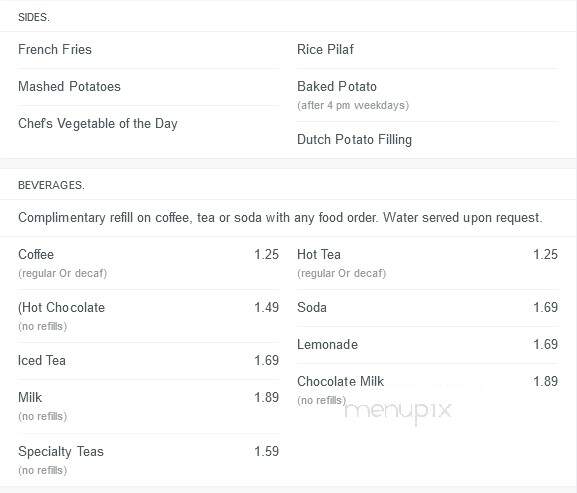Open the BEVERAGES section header

pos(51,185)
